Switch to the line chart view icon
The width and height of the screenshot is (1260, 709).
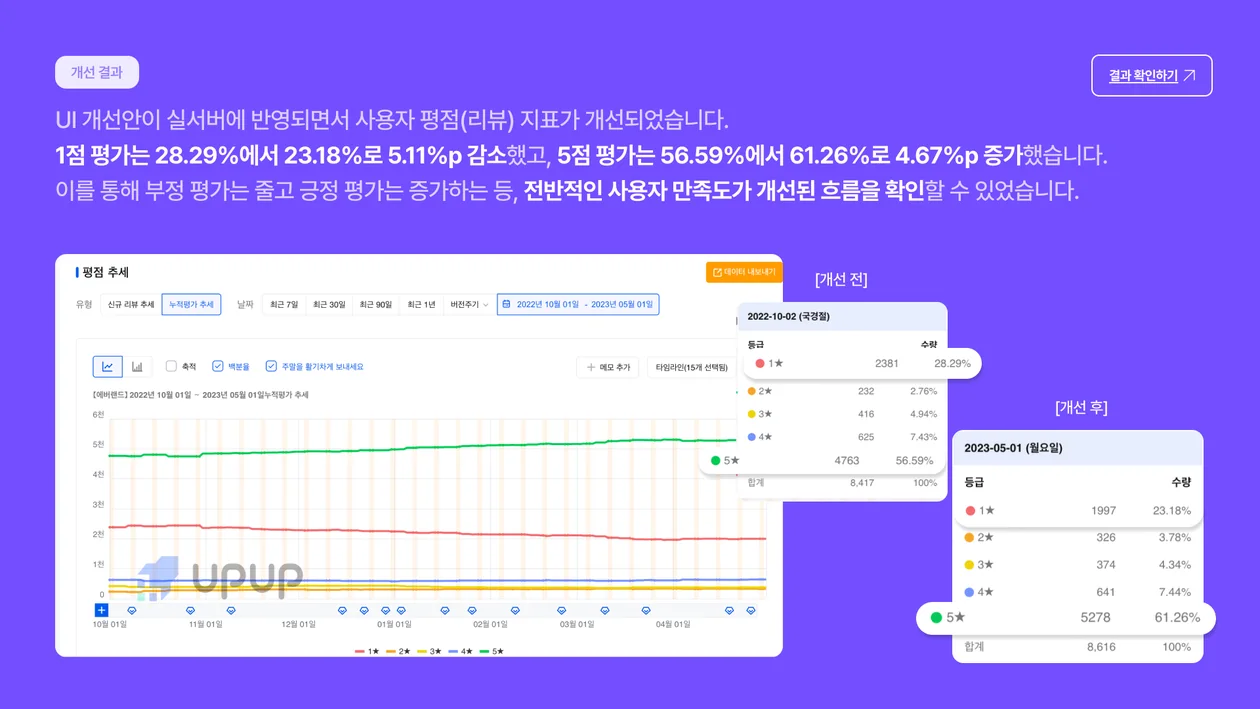coord(107,366)
